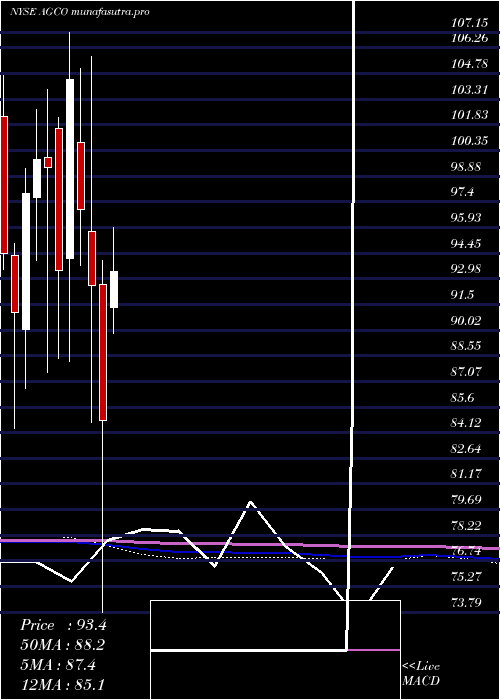This screenshot has height=700, width=500.
Task: Click the 87.07 price axis label
Action: (466, 371)
